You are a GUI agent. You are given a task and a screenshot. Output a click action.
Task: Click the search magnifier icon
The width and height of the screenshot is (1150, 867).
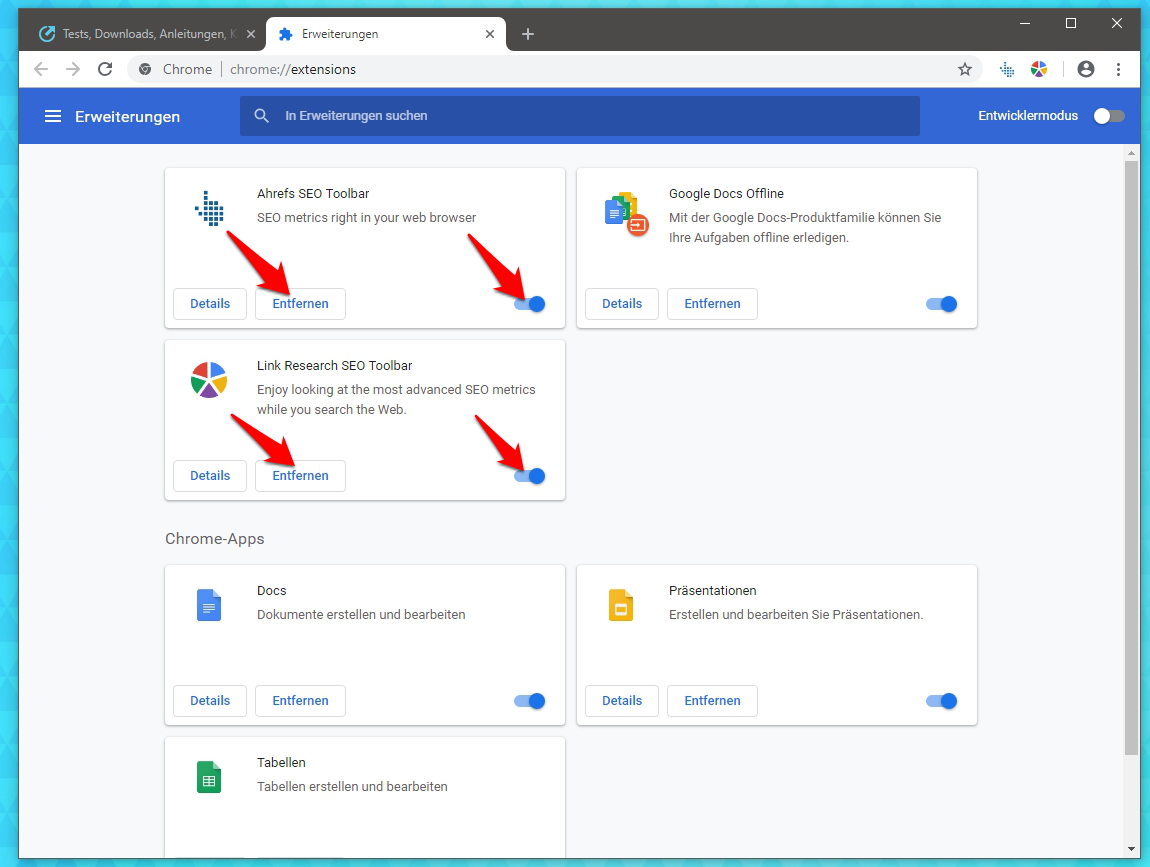(x=261, y=116)
